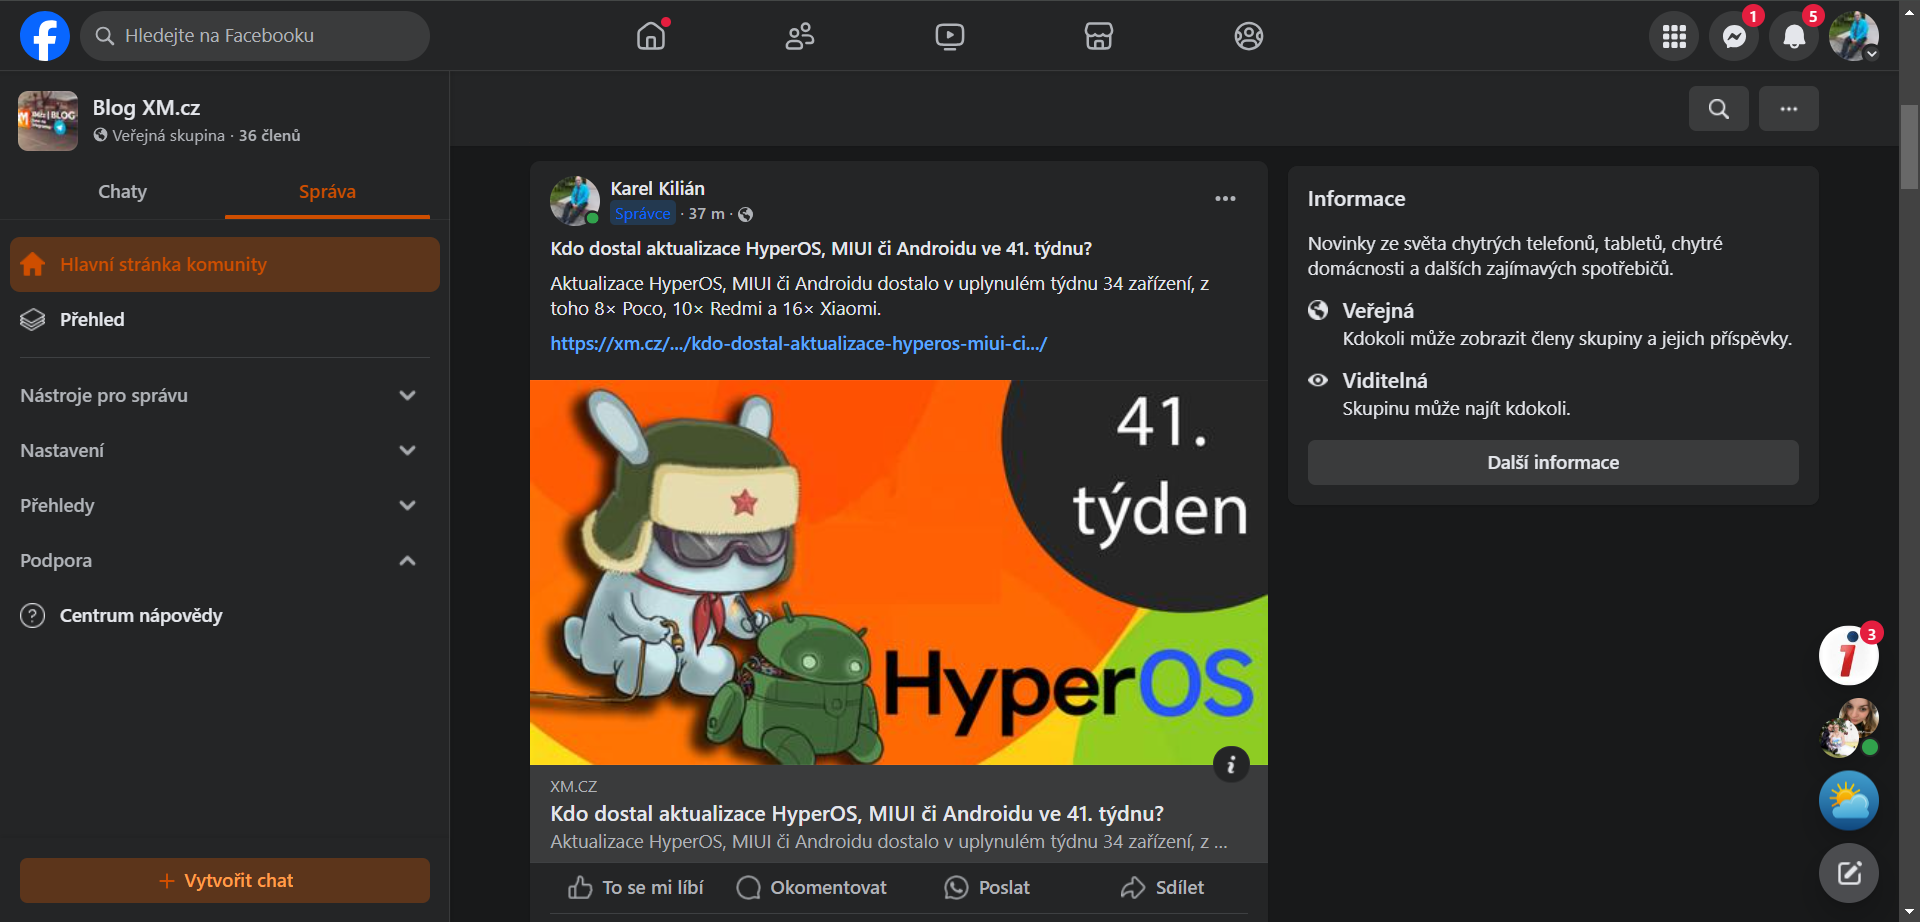Open the notifications bell icon
The width and height of the screenshot is (1920, 922).
[1794, 36]
